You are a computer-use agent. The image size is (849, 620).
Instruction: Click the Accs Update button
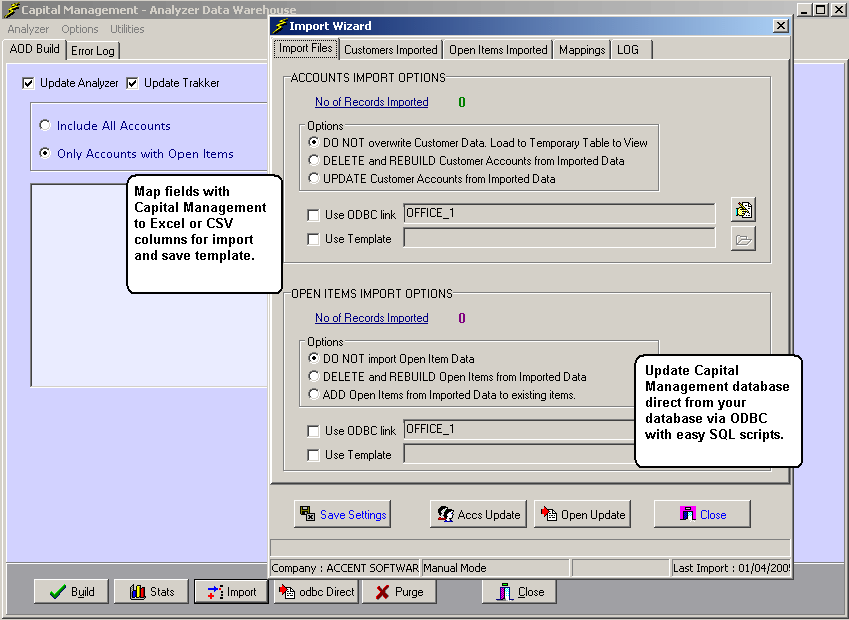(478, 514)
